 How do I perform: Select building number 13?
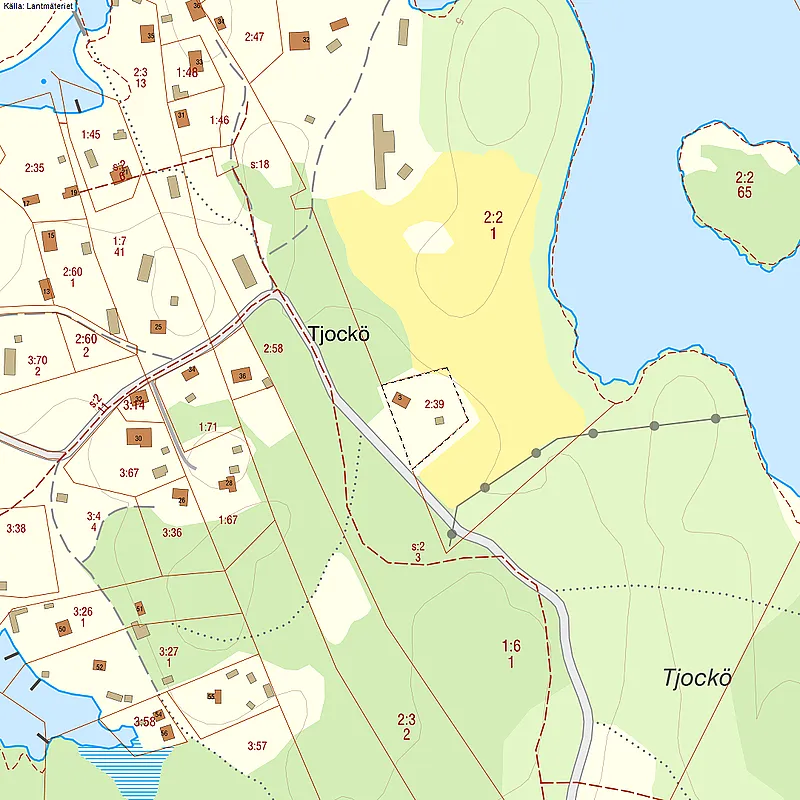click(x=46, y=290)
